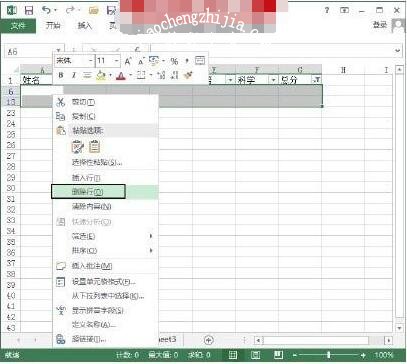The height and width of the screenshot is (364, 407).
Task: Choose 删除行(D) in the context menu
Action: (x=105, y=192)
